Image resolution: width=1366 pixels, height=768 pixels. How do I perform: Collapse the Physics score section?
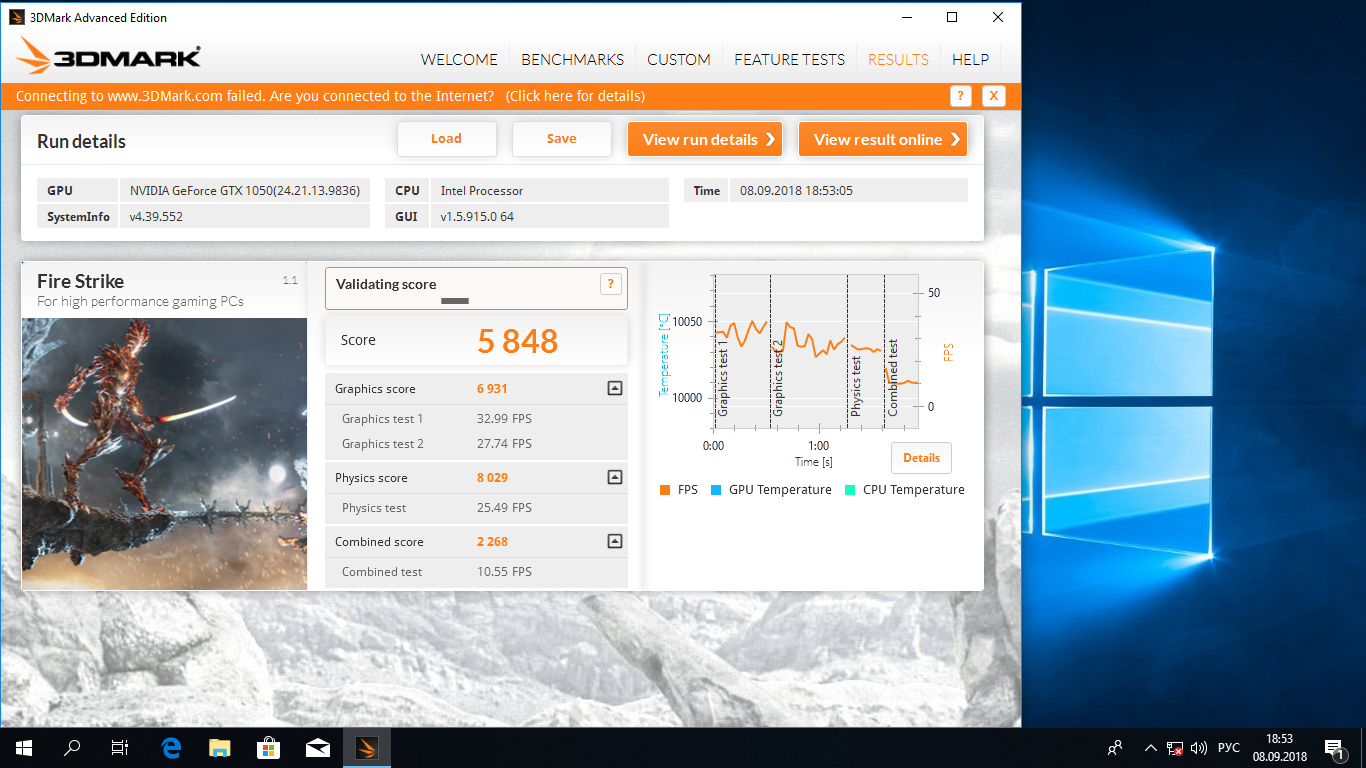click(x=615, y=477)
